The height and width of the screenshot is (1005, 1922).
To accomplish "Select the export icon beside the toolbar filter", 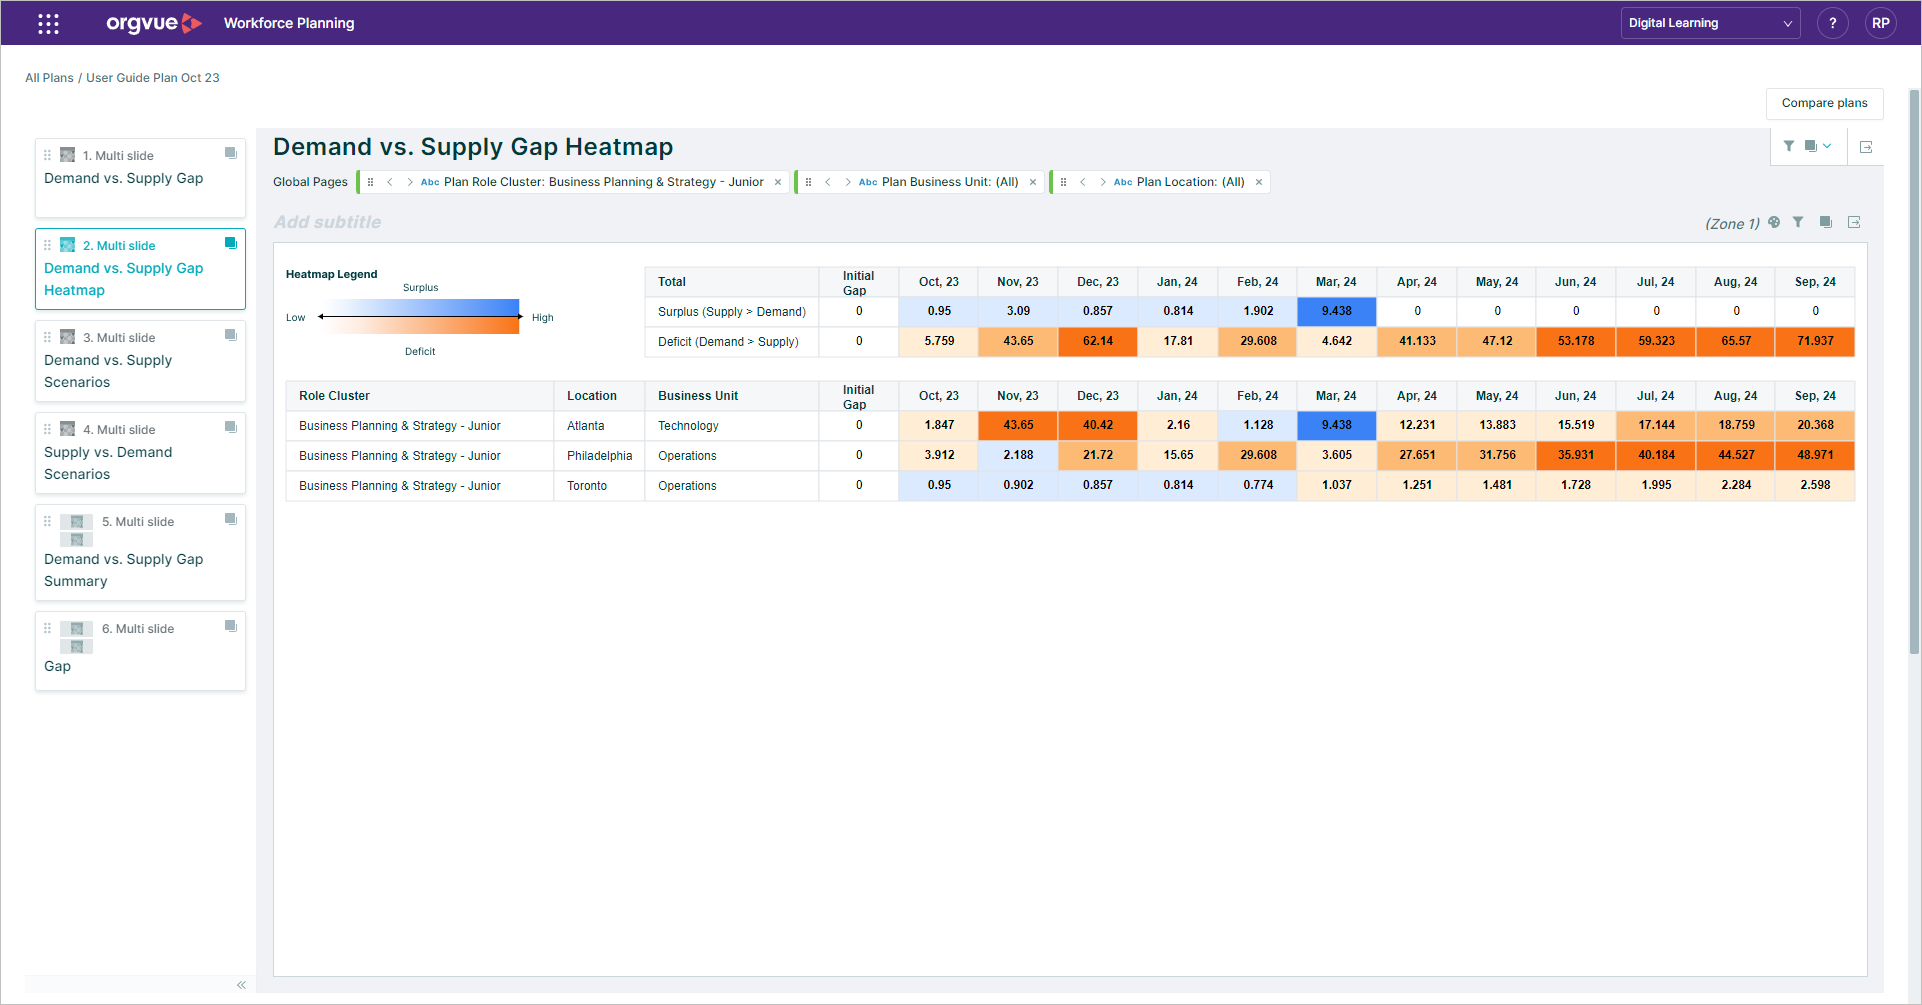I will point(1866,147).
